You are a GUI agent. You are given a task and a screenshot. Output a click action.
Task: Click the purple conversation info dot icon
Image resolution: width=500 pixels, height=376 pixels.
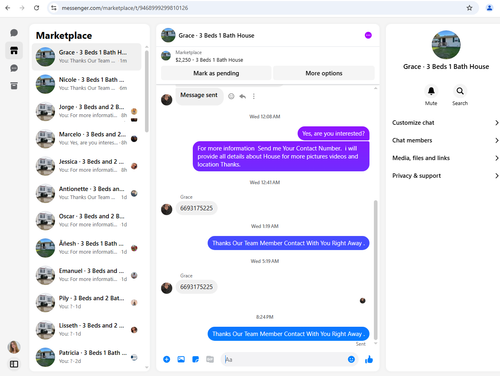point(368,35)
